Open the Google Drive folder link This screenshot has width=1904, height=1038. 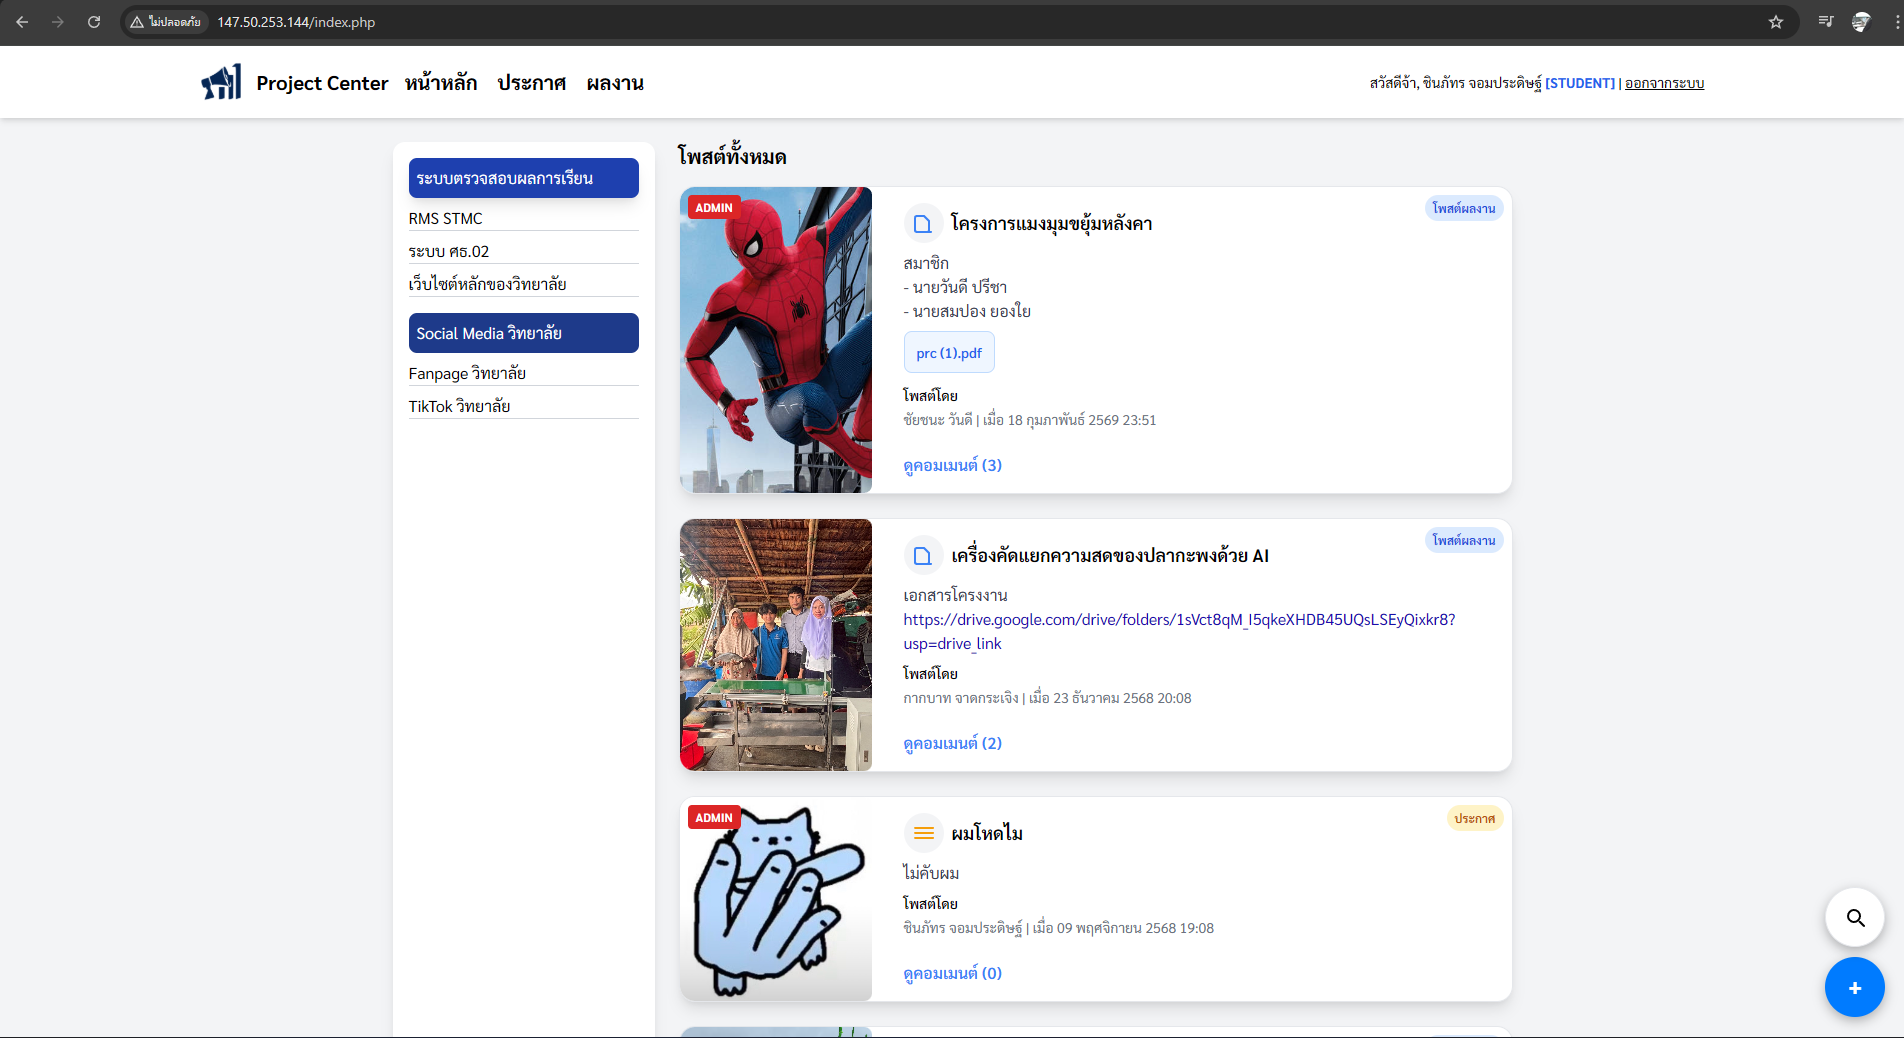(x=1178, y=620)
